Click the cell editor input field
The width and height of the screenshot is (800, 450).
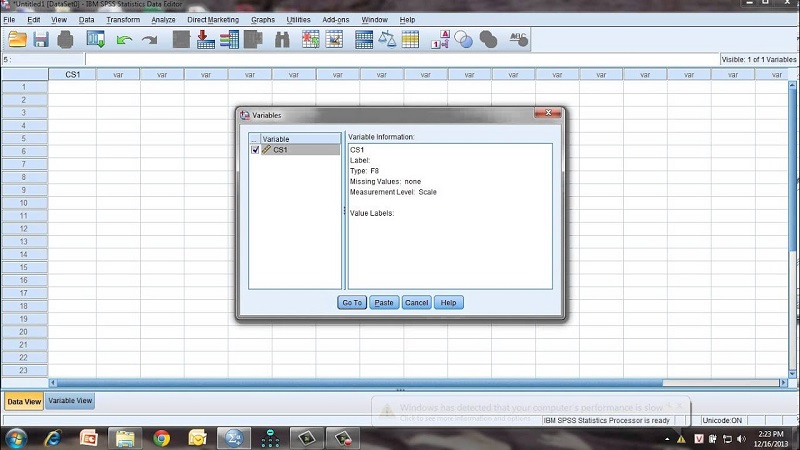click(x=402, y=60)
